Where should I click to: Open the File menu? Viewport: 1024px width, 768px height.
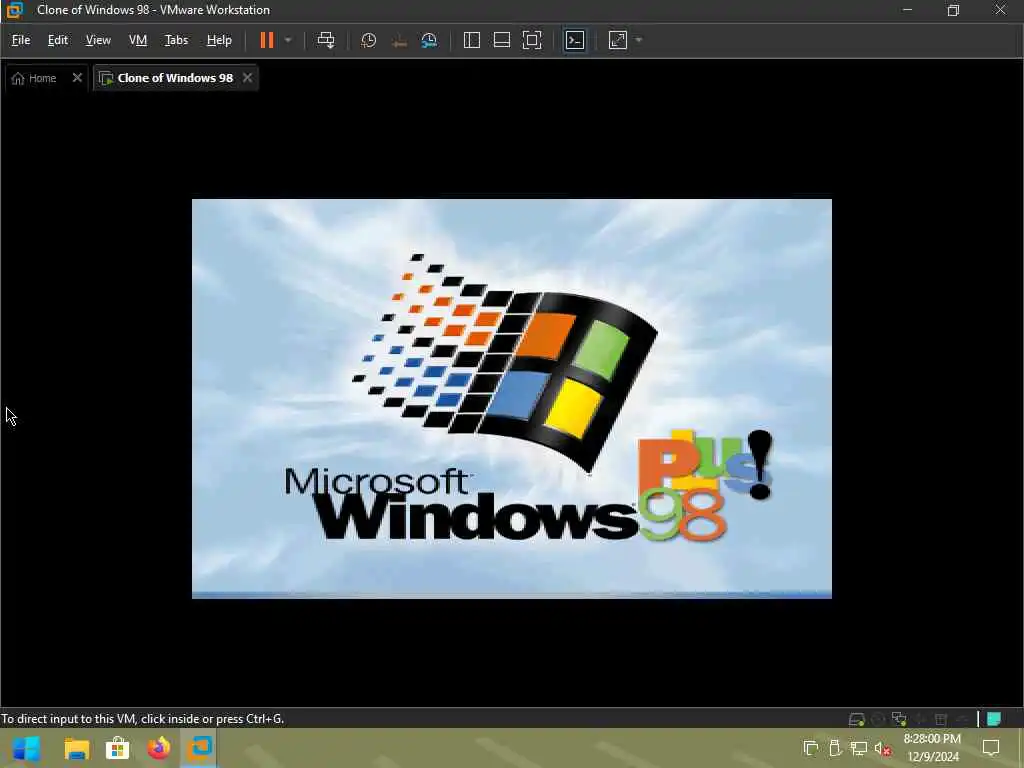pos(21,40)
